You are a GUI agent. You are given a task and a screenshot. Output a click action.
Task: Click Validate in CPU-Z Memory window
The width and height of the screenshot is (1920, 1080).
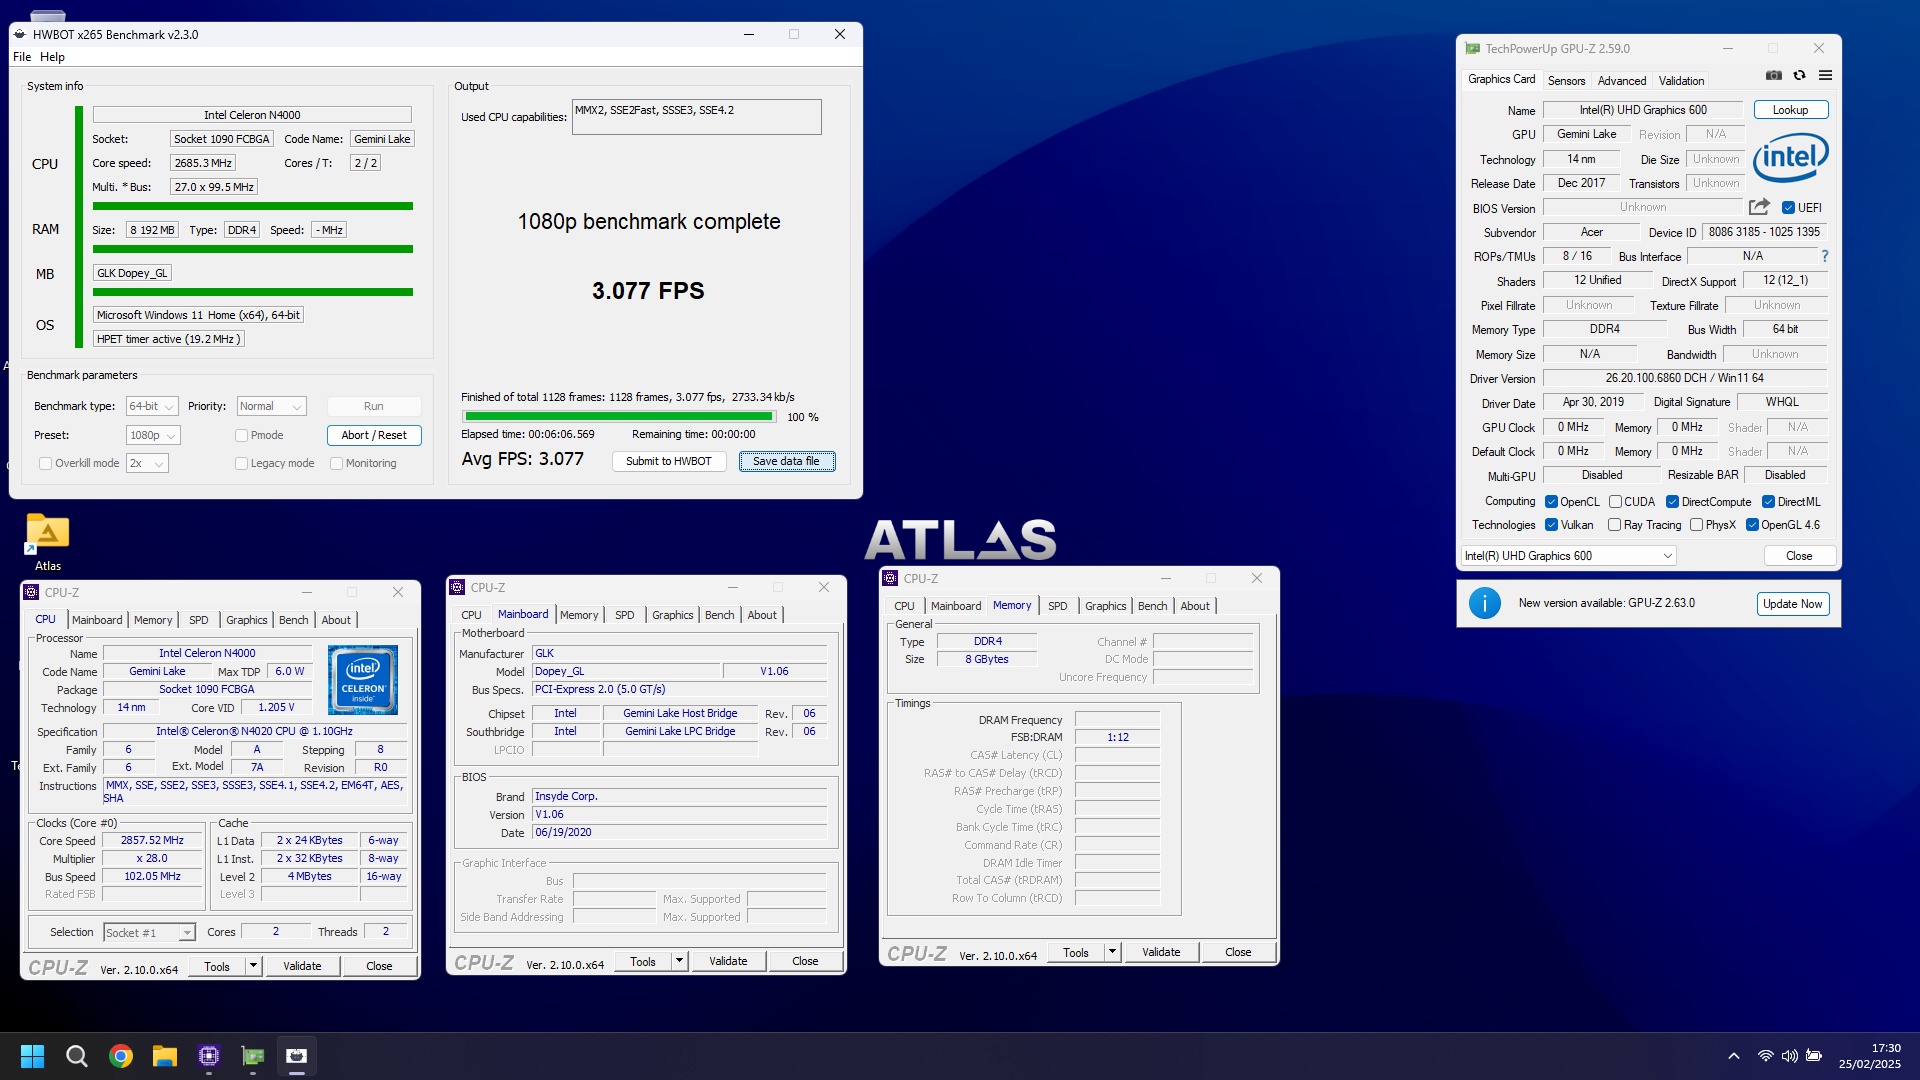click(1160, 952)
